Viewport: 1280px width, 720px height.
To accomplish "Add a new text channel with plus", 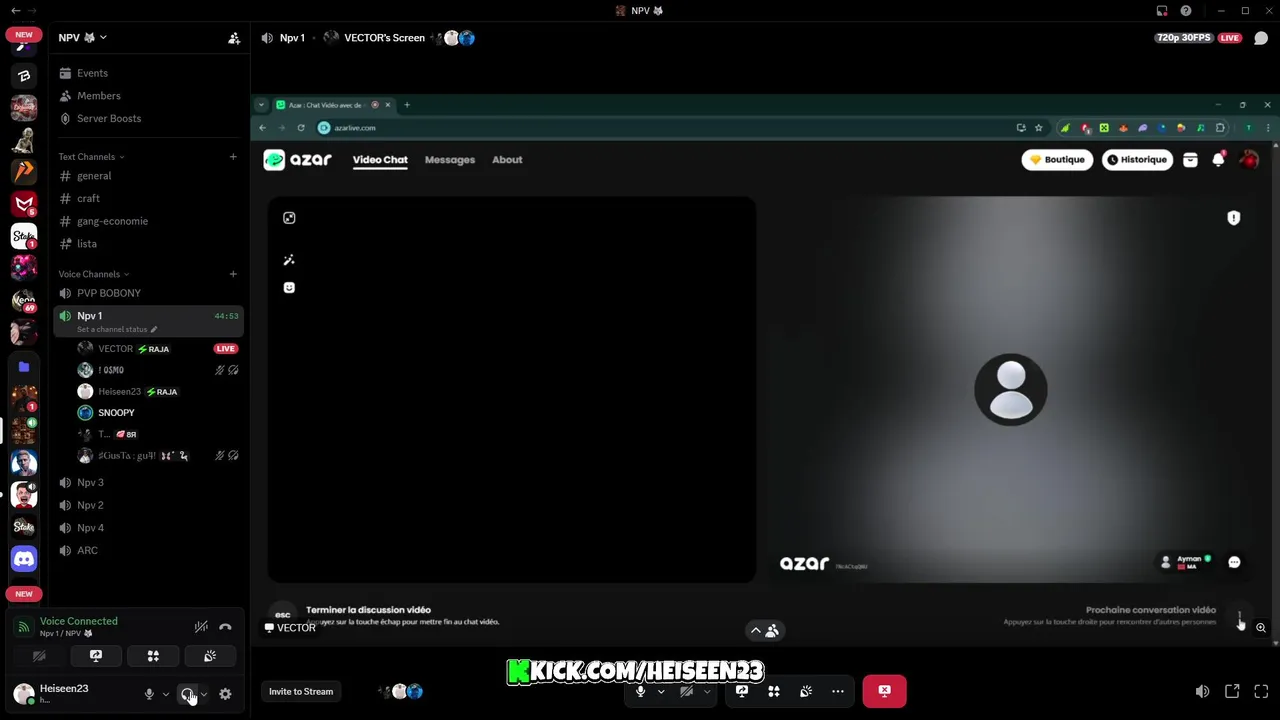I will [x=233, y=157].
